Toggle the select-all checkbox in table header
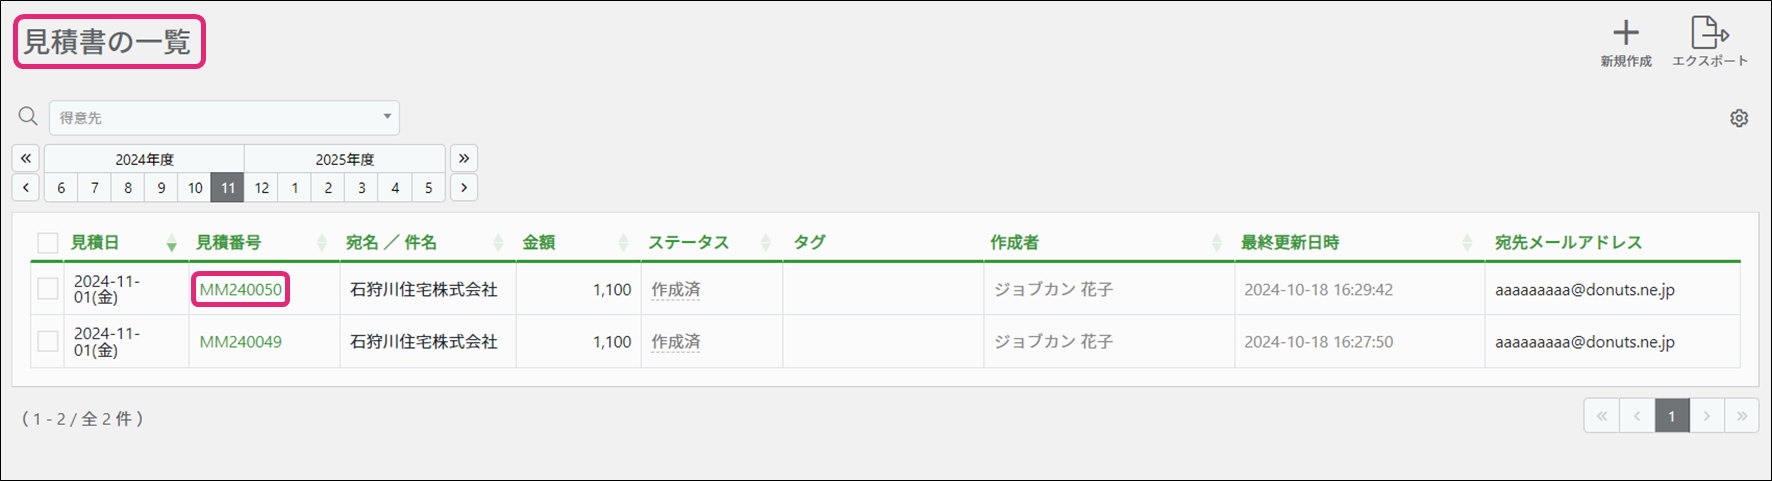Screen dimensions: 1772x481 click(47, 243)
